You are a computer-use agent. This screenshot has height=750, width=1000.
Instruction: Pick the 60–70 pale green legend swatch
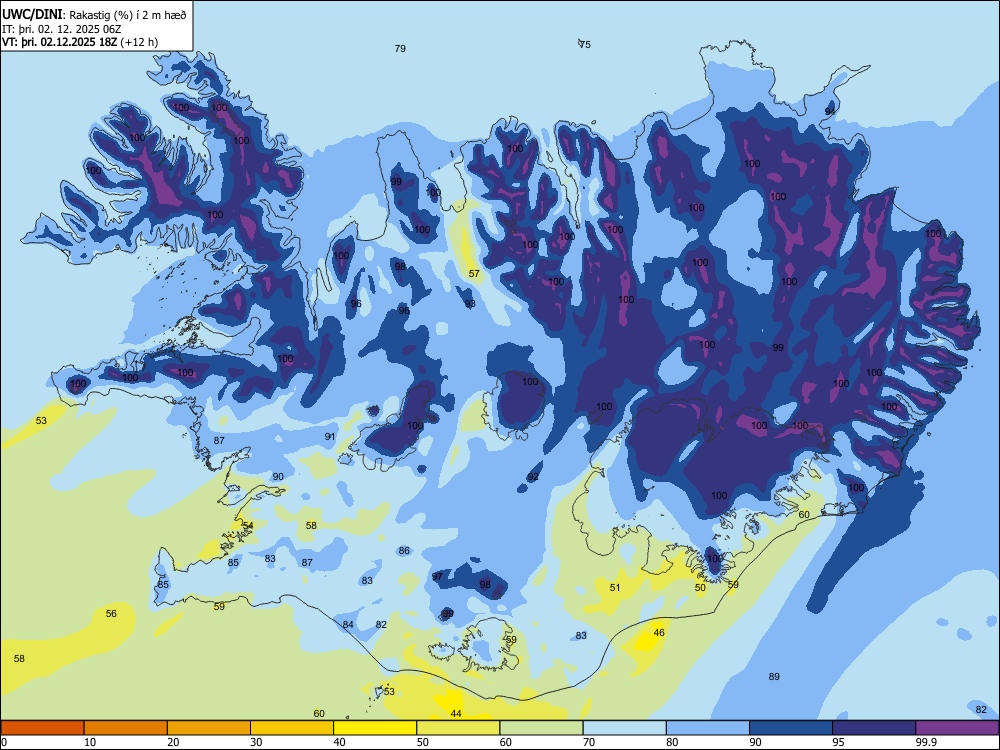click(x=541, y=728)
